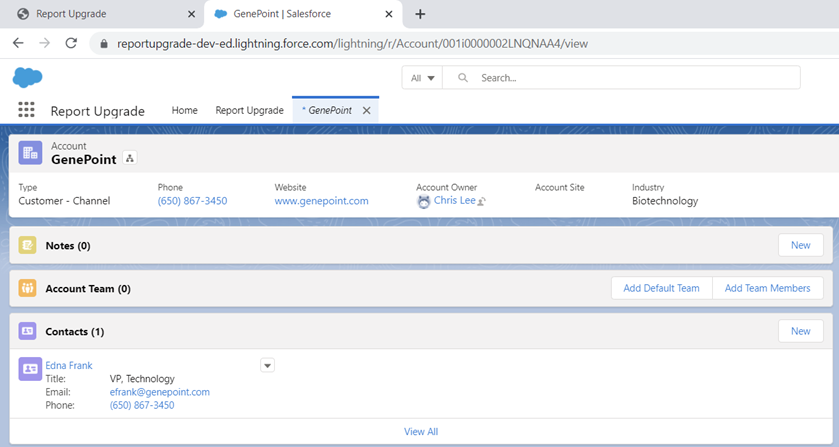Click the browser forward arrow
This screenshot has height=447, width=839.
(44, 43)
